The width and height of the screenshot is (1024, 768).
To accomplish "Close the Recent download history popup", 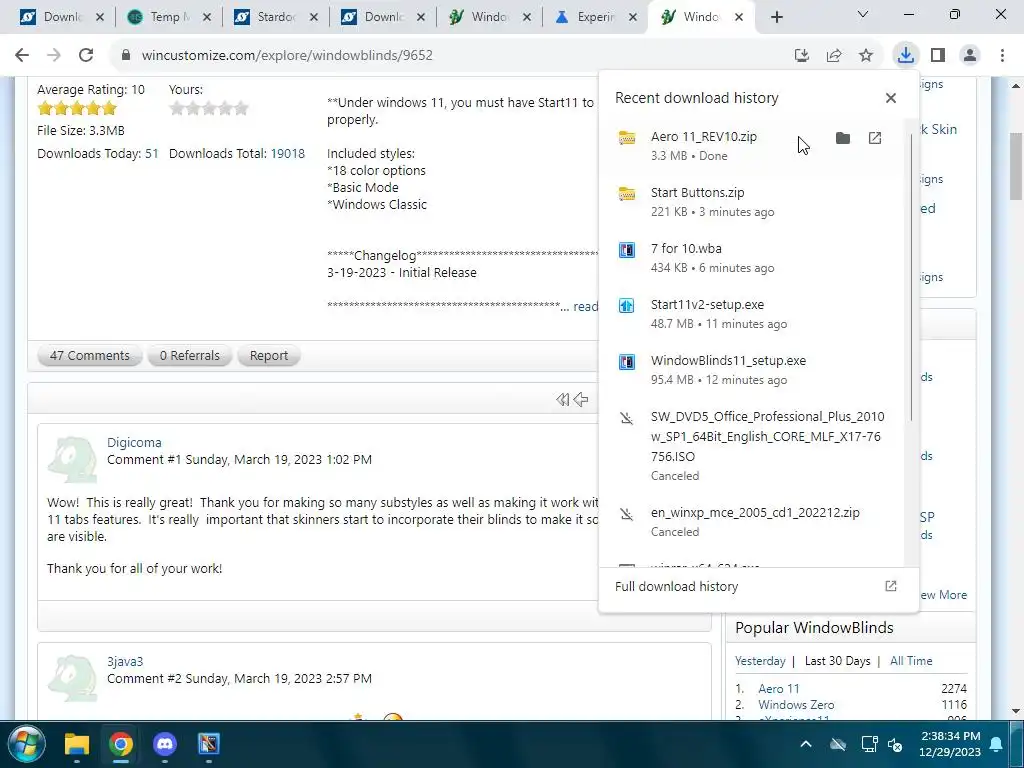I will click(x=890, y=98).
